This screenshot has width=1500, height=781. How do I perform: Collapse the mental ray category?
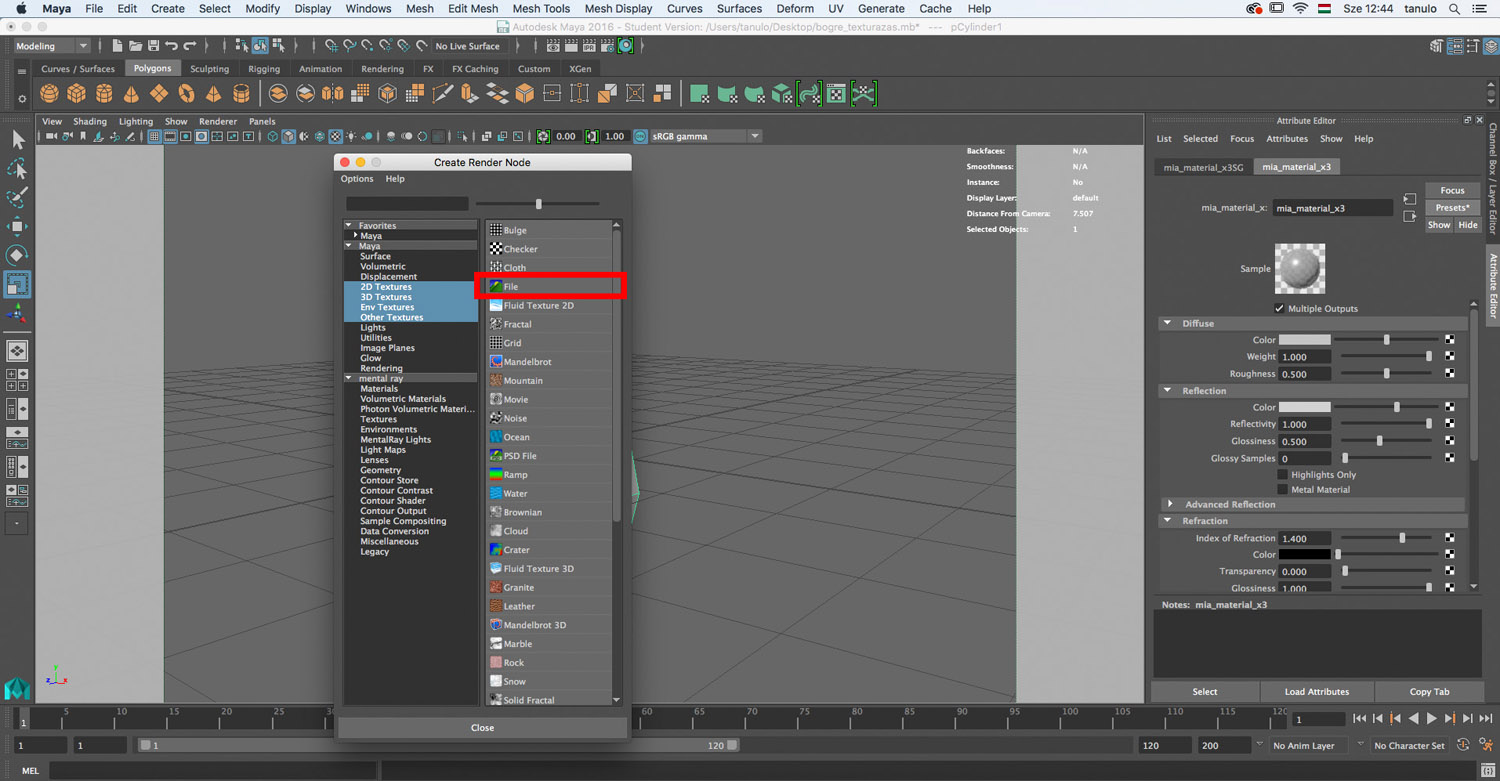pos(349,379)
